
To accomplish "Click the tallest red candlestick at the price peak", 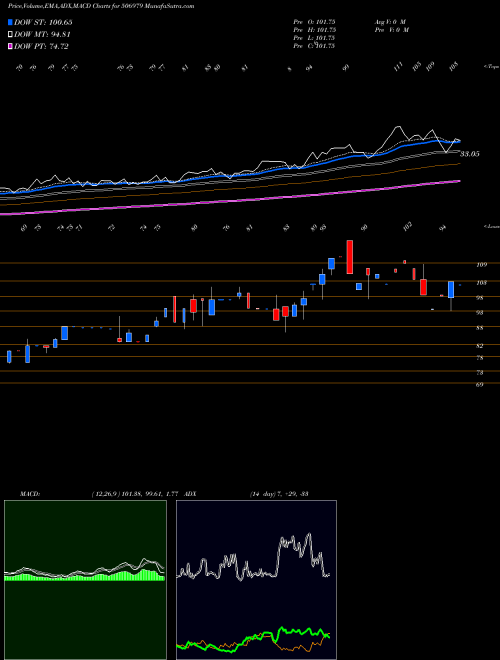I will (349, 257).
